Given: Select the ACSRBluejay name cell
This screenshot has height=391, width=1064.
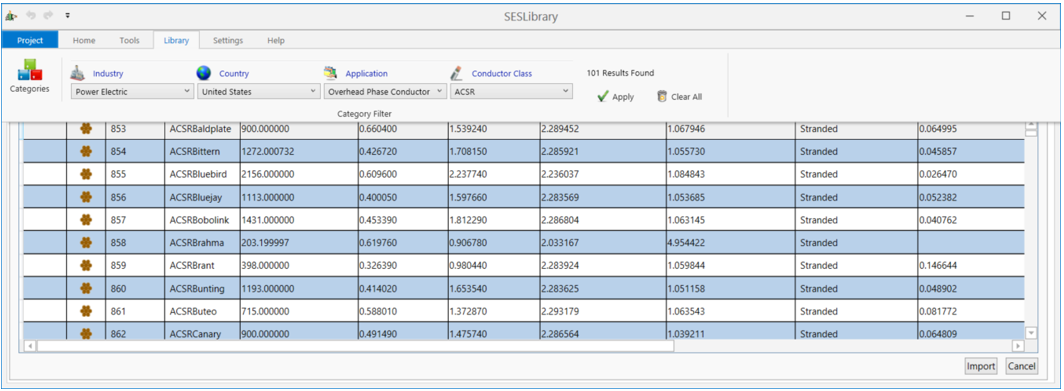Looking at the screenshot, I should click(x=202, y=197).
